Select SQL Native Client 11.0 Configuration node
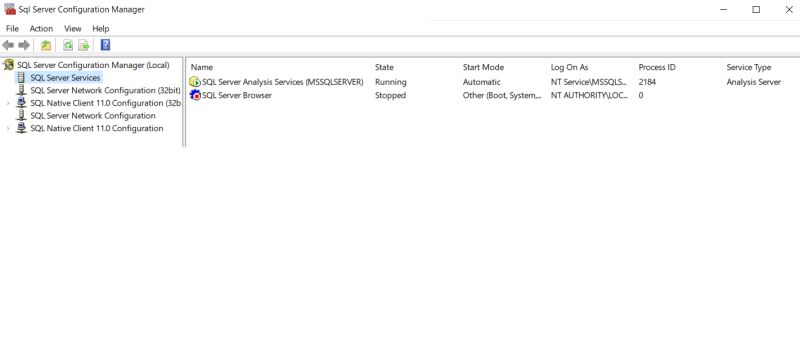 (x=97, y=129)
